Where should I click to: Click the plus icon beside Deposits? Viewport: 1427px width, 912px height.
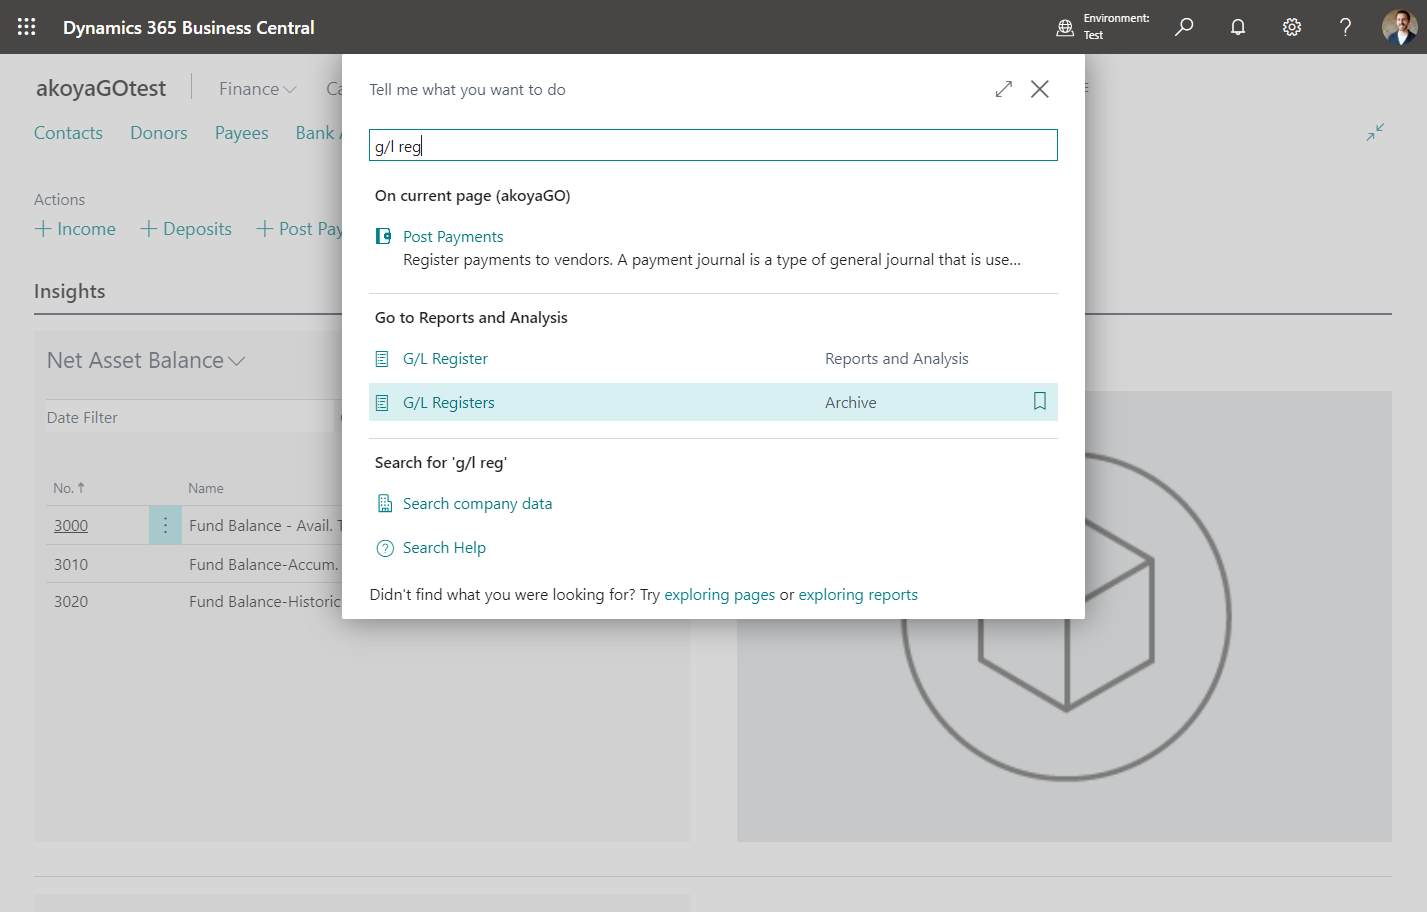tap(149, 229)
